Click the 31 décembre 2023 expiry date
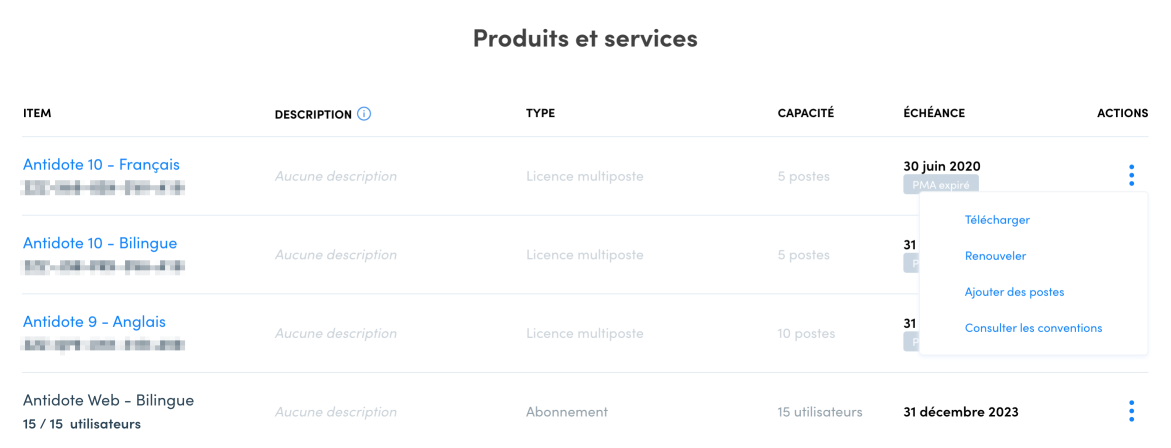 pos(961,412)
